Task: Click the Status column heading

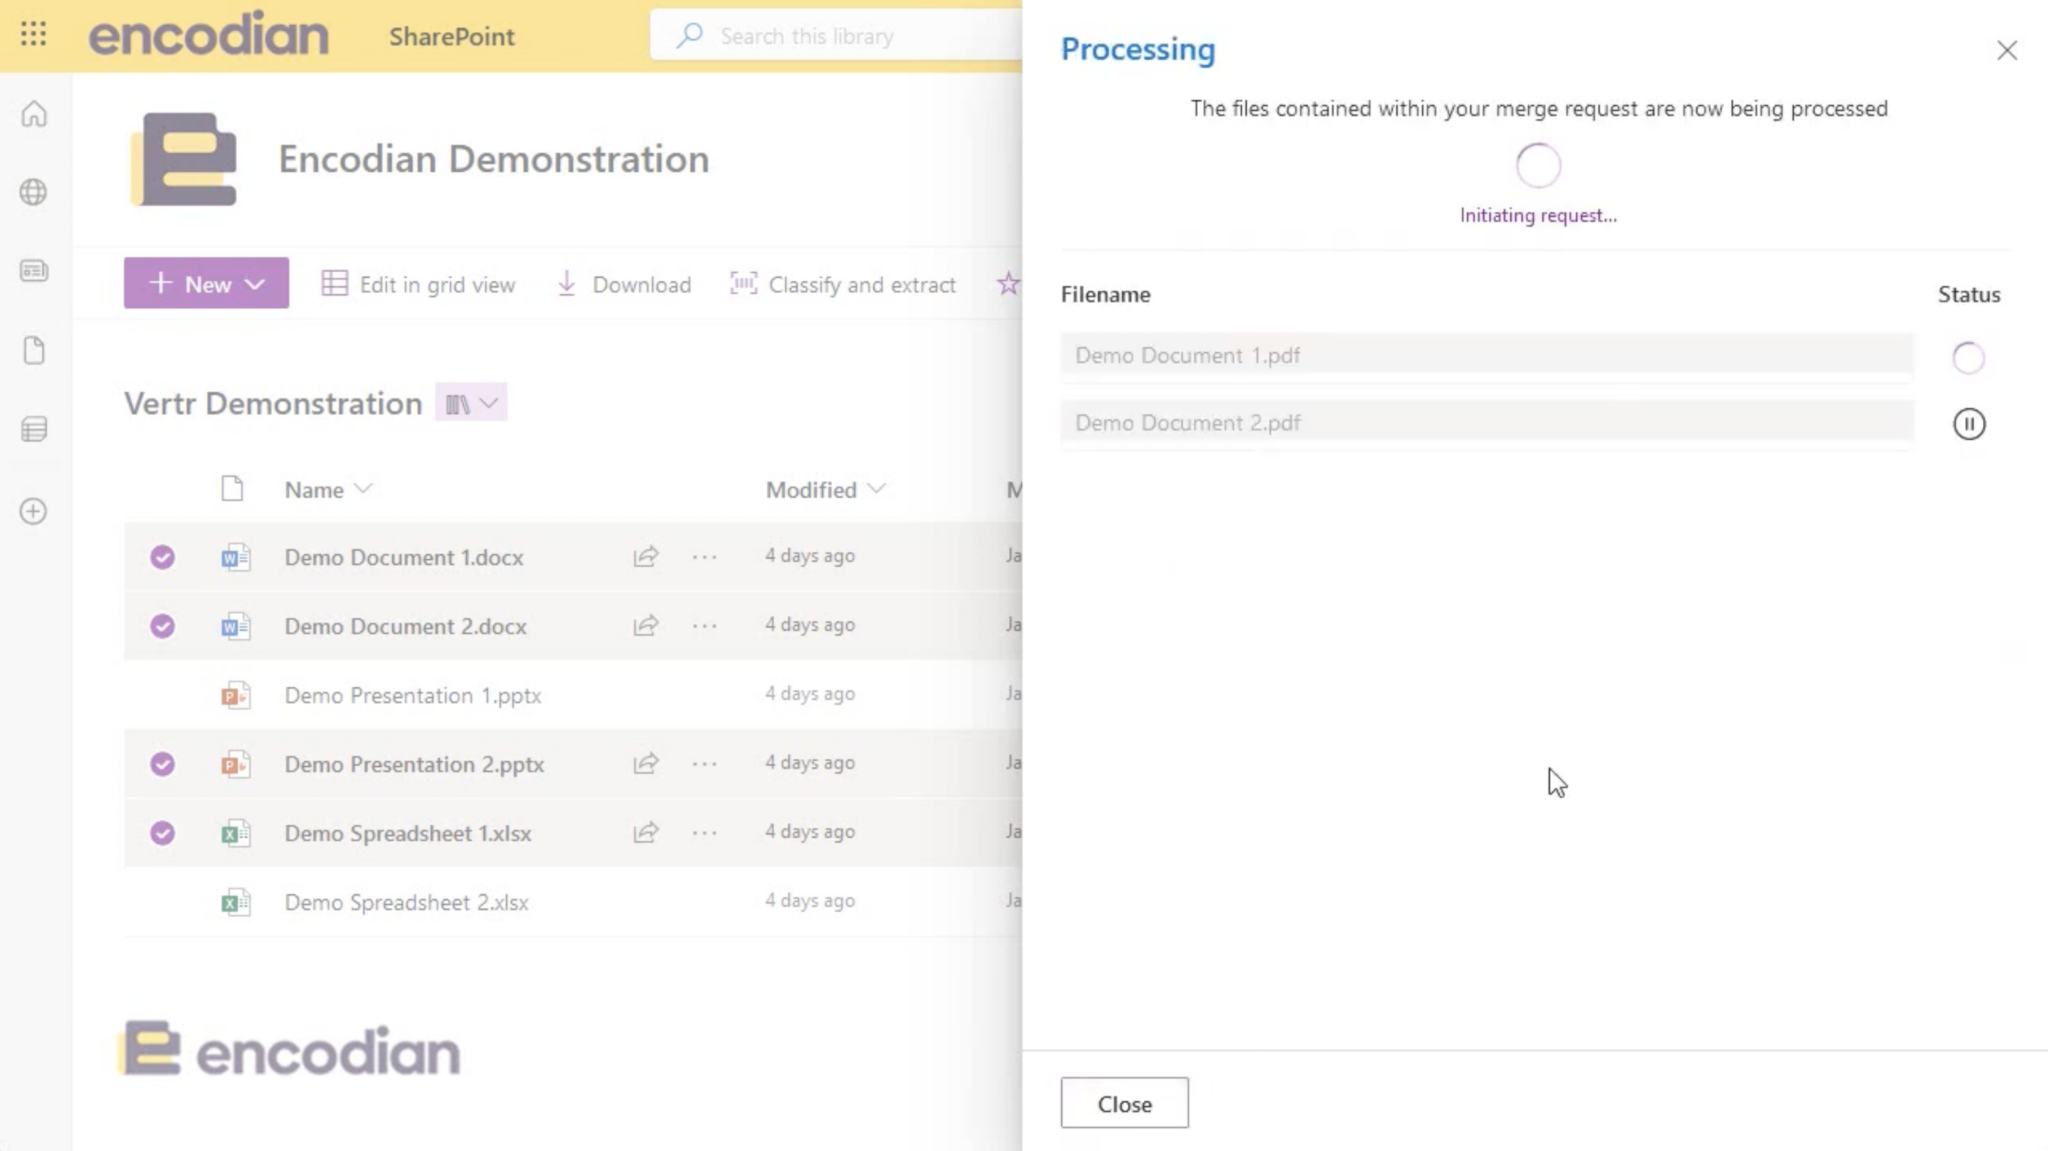Action: pyautogui.click(x=1969, y=294)
